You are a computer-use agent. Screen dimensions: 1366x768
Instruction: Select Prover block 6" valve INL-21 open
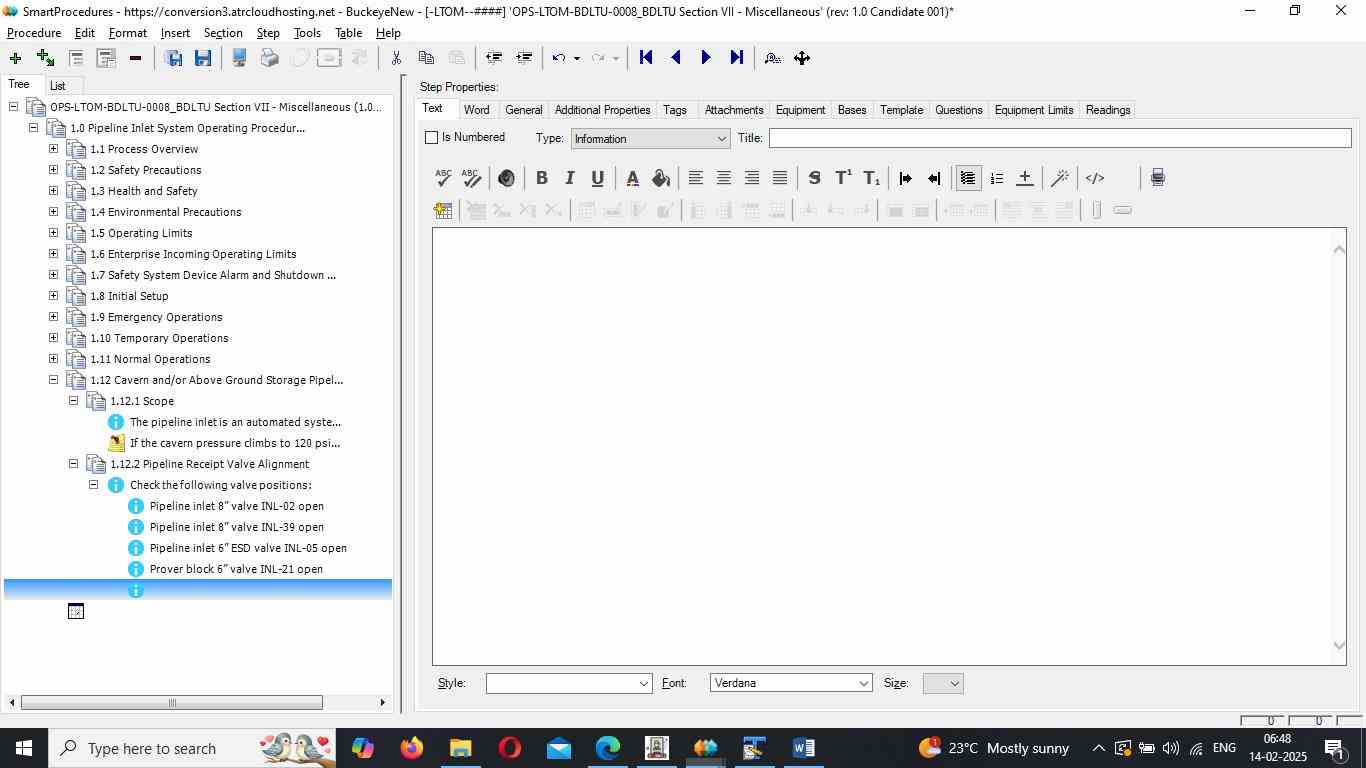pyautogui.click(x=236, y=569)
